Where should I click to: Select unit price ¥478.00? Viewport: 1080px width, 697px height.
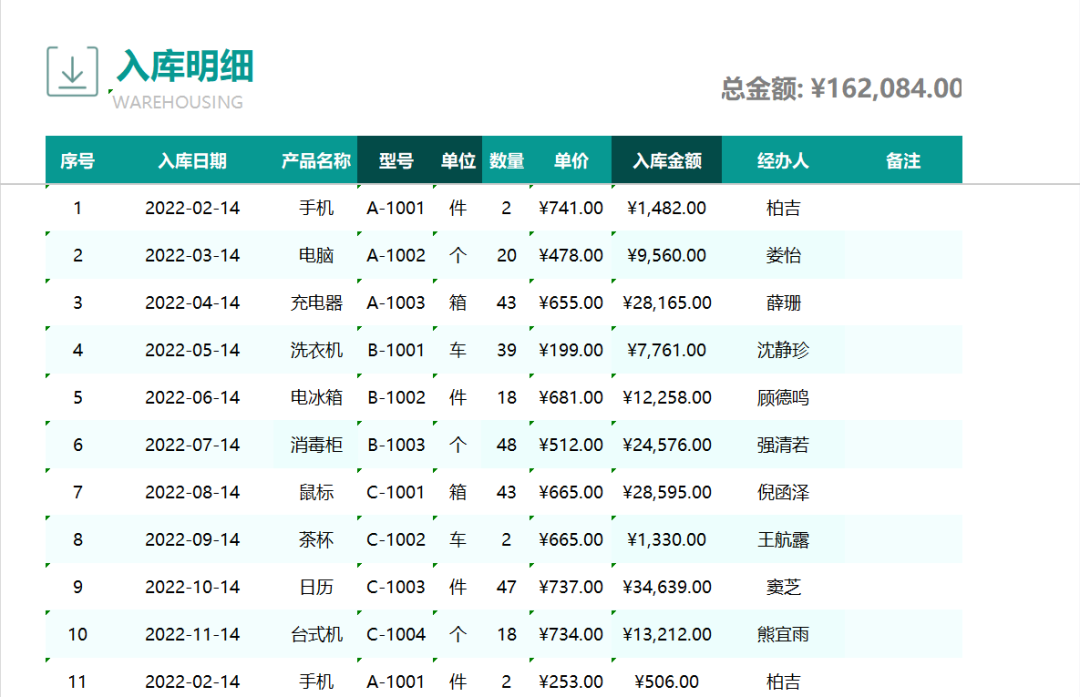tap(571, 256)
